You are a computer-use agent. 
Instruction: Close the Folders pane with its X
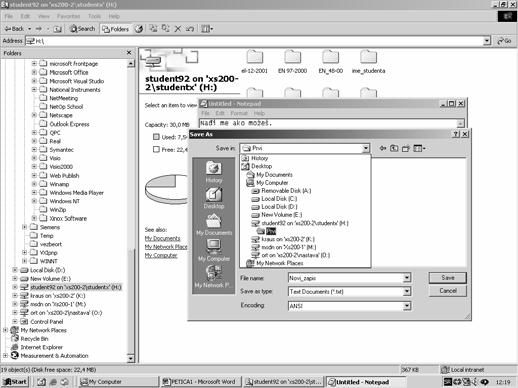tap(129, 53)
